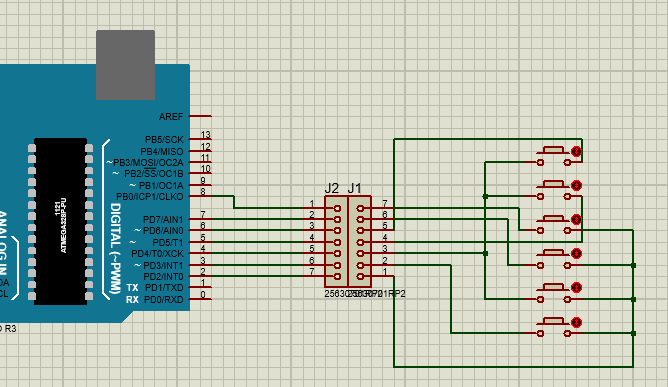Click the red latch dot of fourth push button
Viewport: 668px width, 387px height.
click(x=576, y=254)
